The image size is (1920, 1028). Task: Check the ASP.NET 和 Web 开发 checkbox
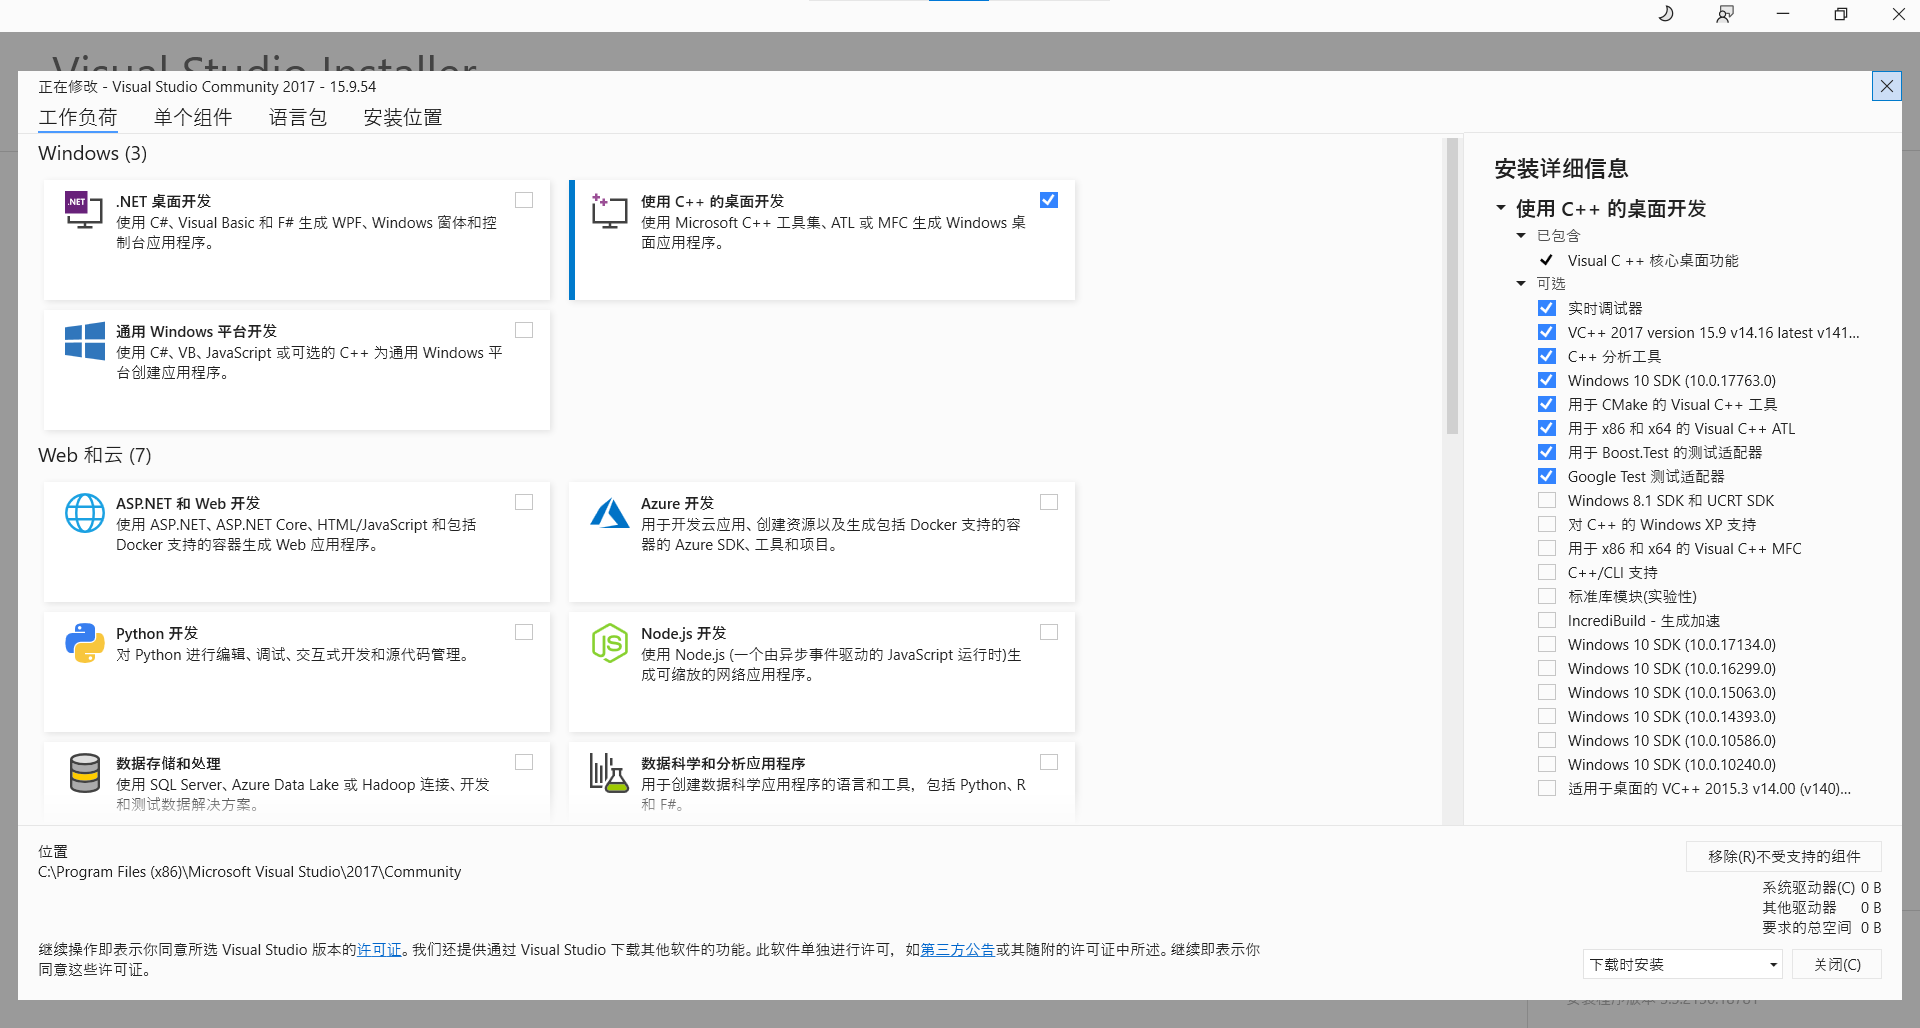coord(524,502)
